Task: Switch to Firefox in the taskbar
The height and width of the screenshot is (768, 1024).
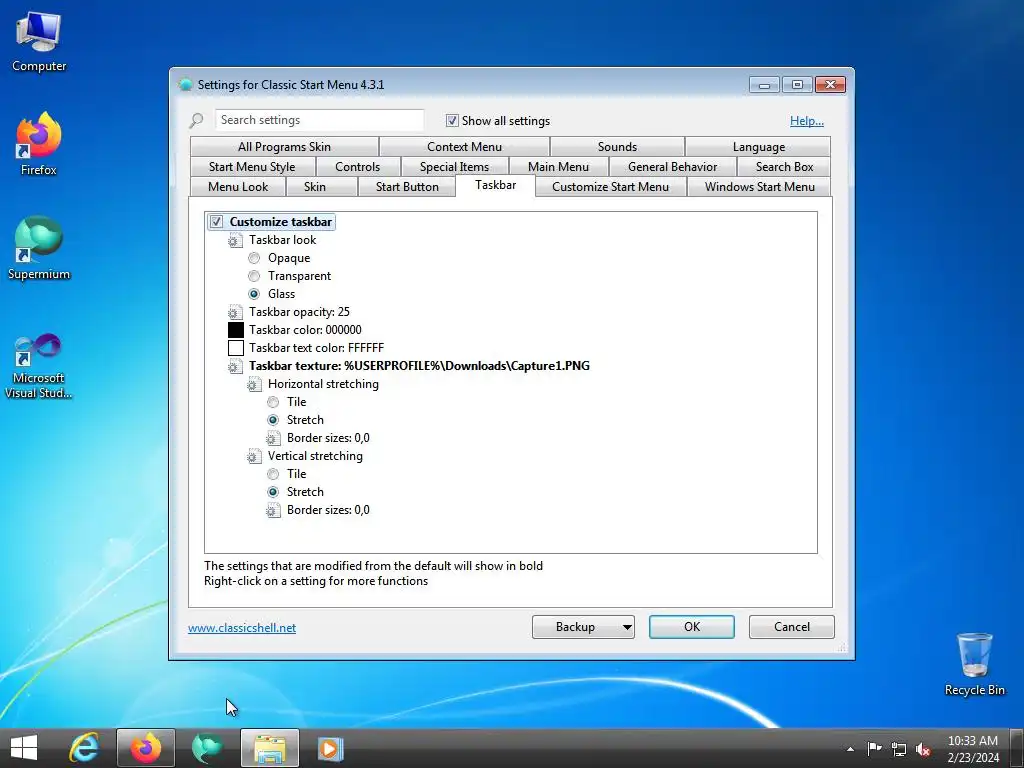Action: (x=146, y=748)
